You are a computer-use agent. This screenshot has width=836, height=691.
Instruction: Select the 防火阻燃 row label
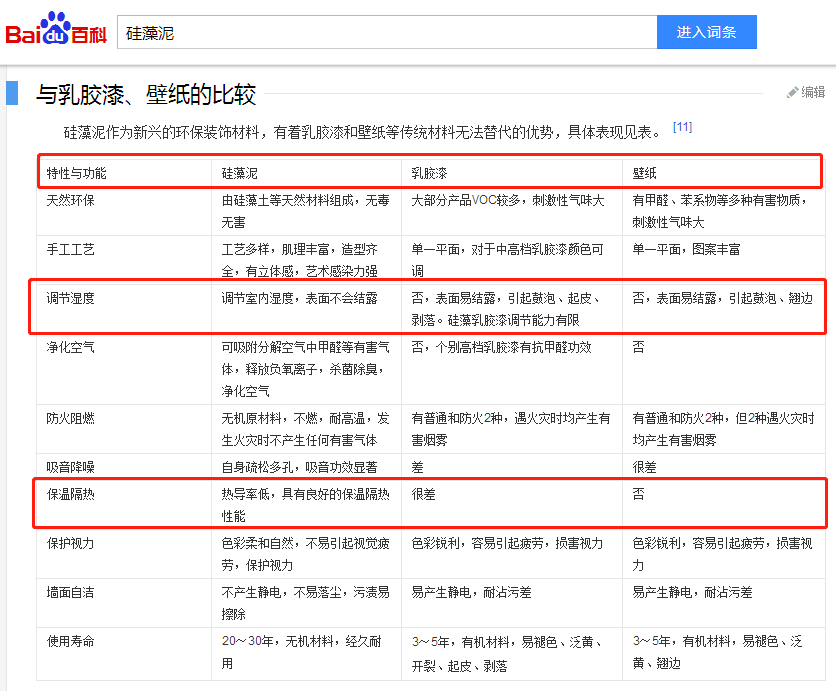pos(70,418)
